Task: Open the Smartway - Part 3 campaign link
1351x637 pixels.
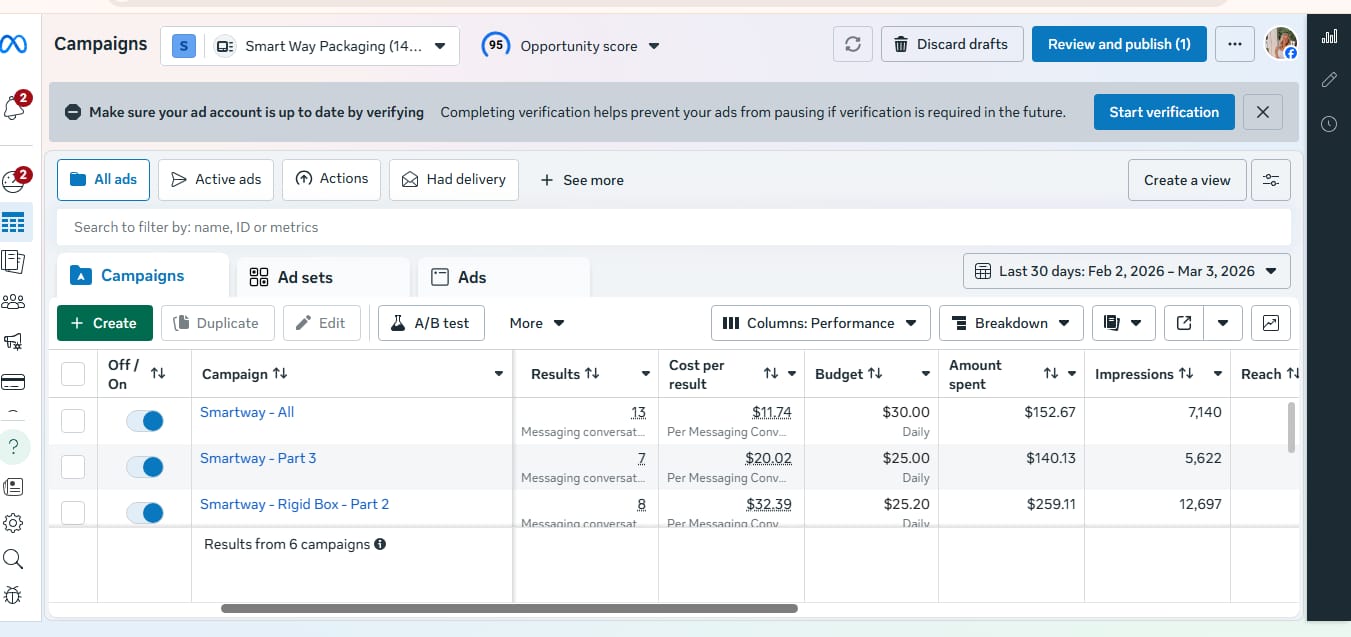Action: pyautogui.click(x=258, y=458)
